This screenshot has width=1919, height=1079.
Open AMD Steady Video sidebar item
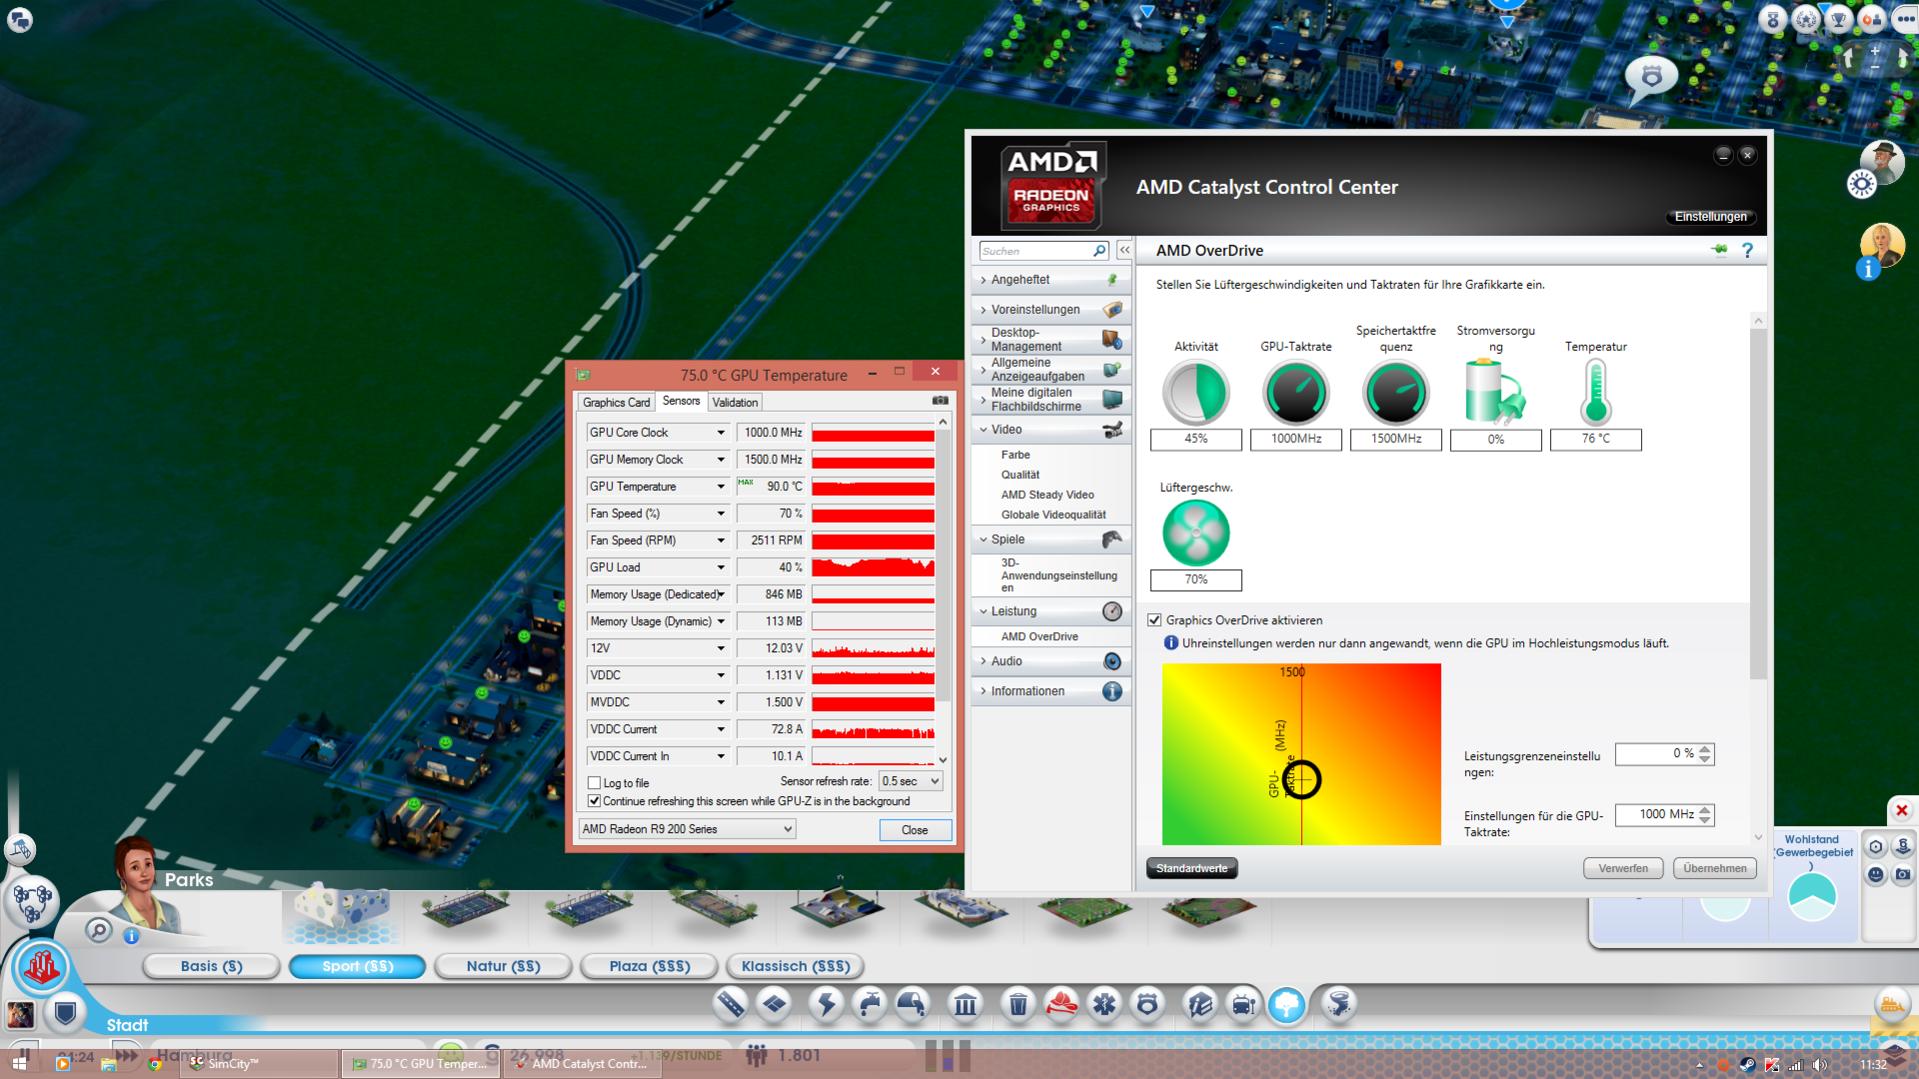(x=1047, y=495)
